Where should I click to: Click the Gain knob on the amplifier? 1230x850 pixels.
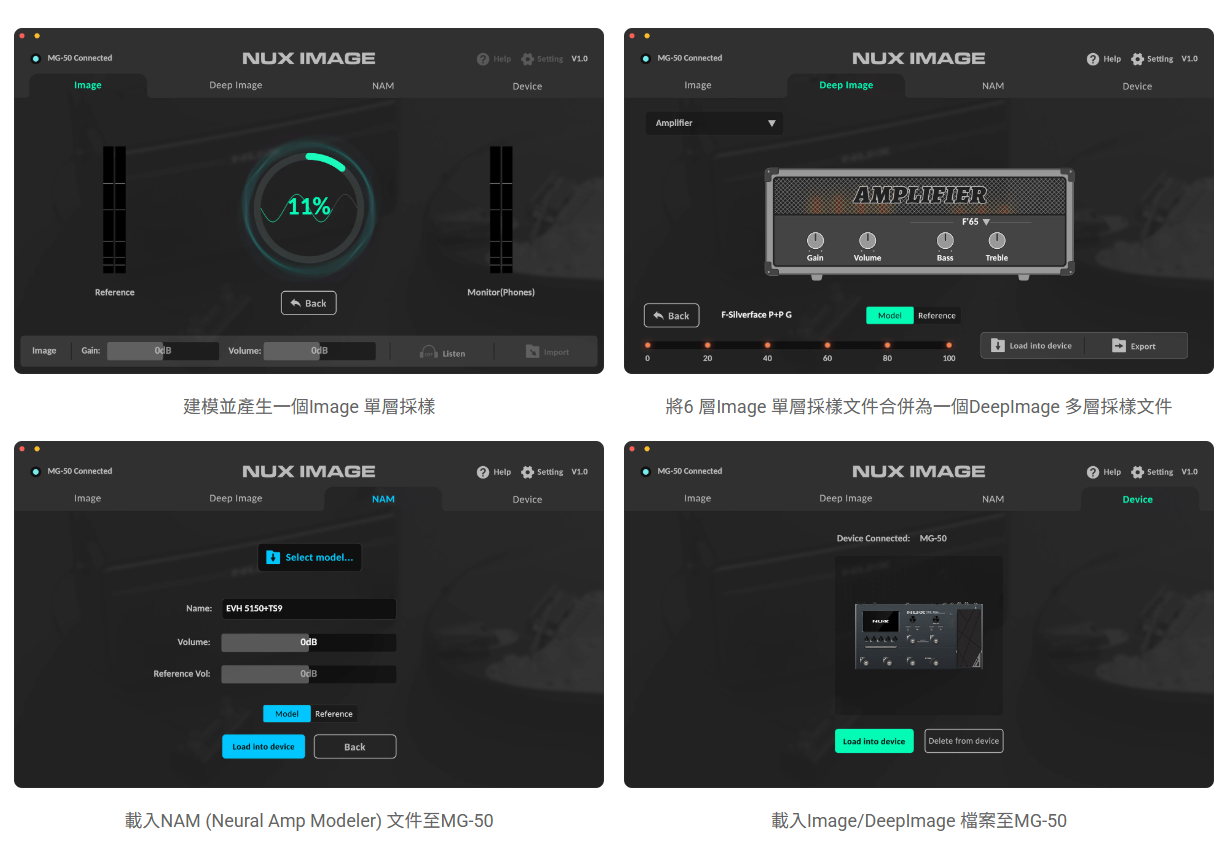815,241
